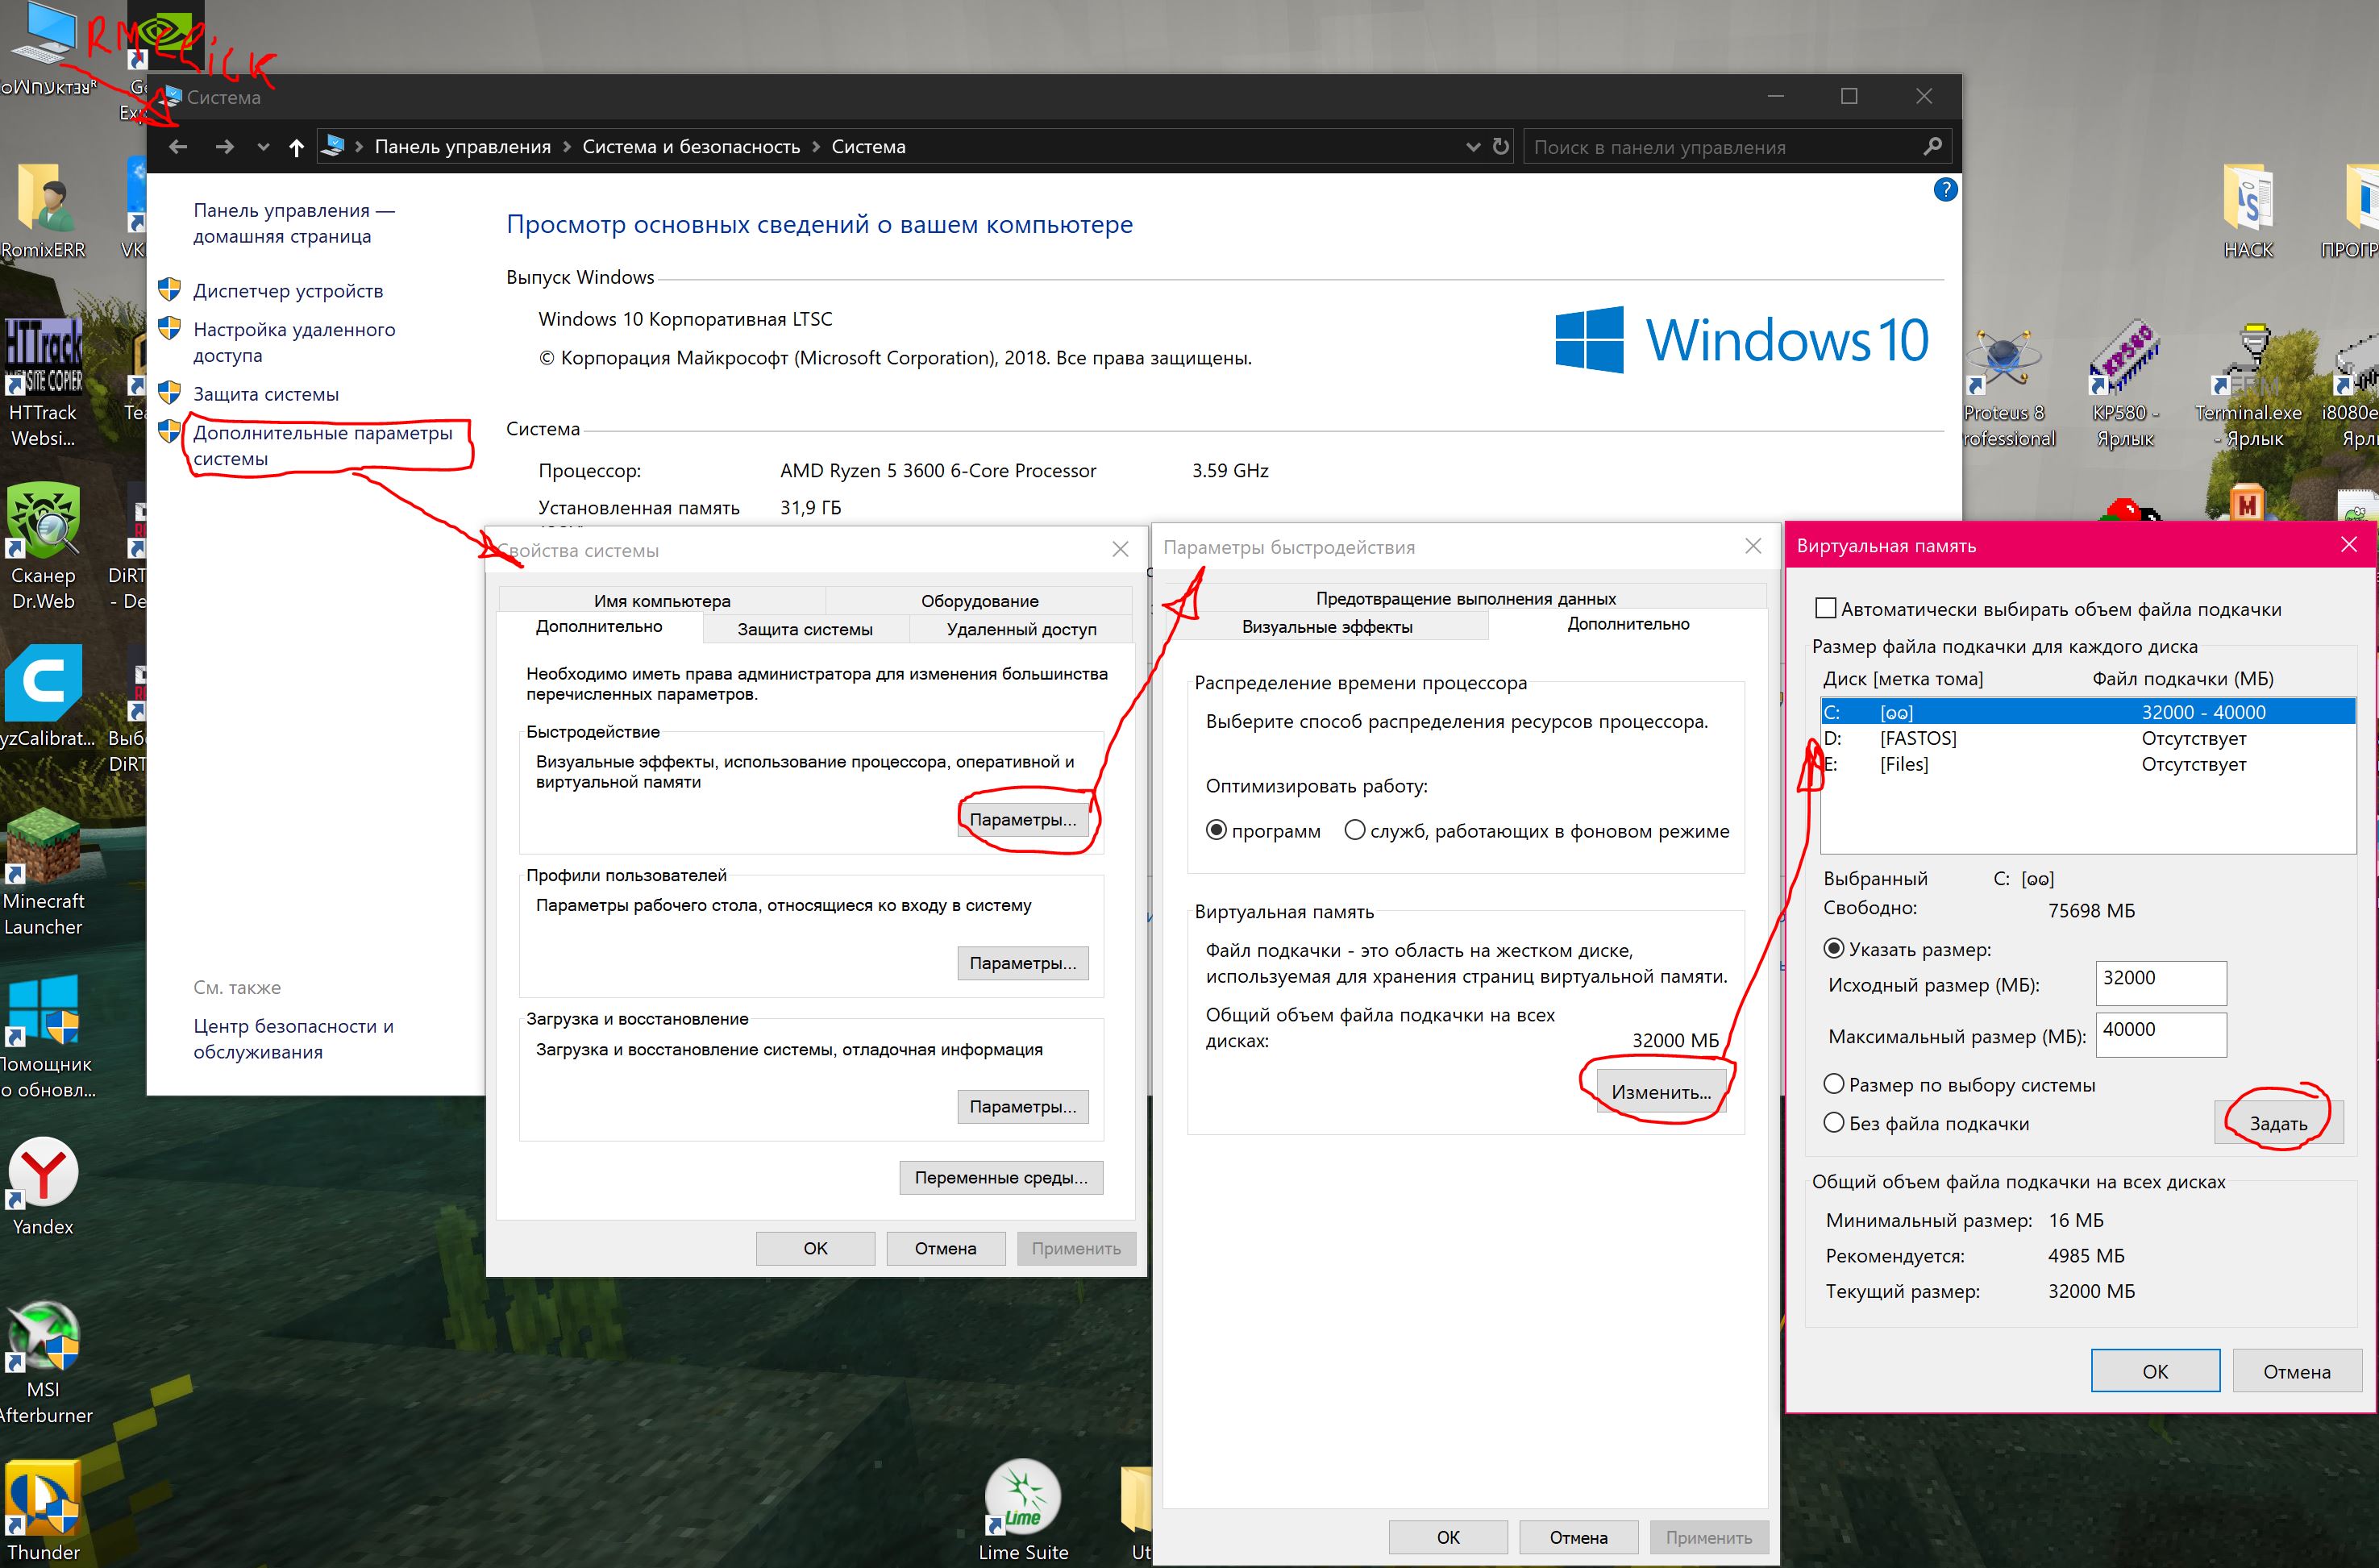The width and height of the screenshot is (2379, 1568).
Task: Open the back-navigation recent pages dropdown
Action: (x=264, y=146)
